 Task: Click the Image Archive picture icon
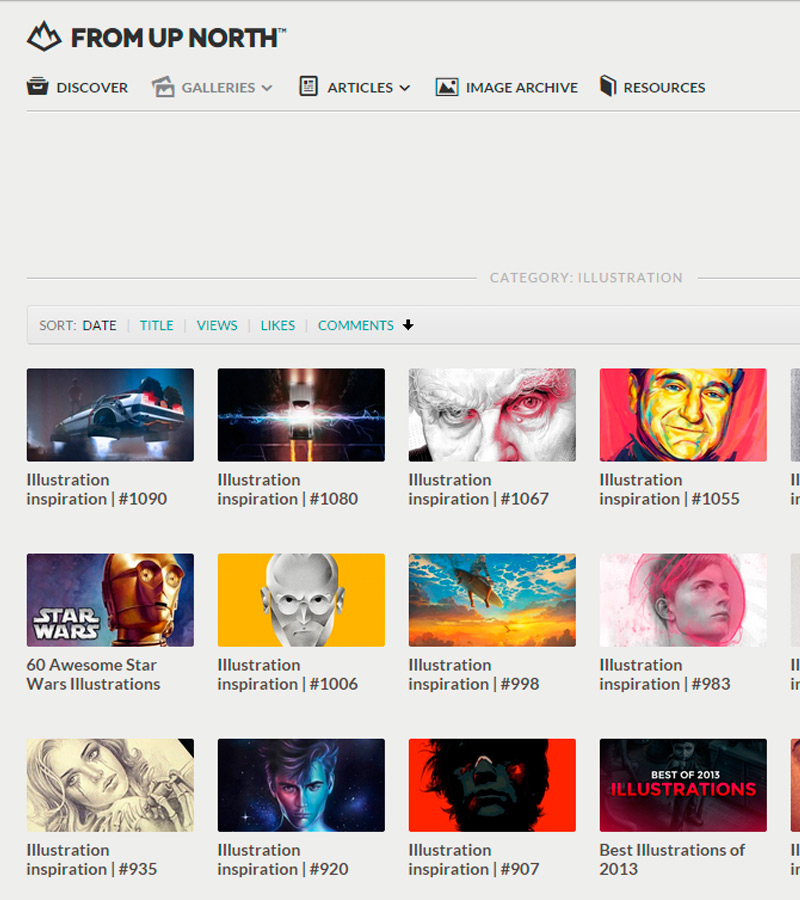447,87
